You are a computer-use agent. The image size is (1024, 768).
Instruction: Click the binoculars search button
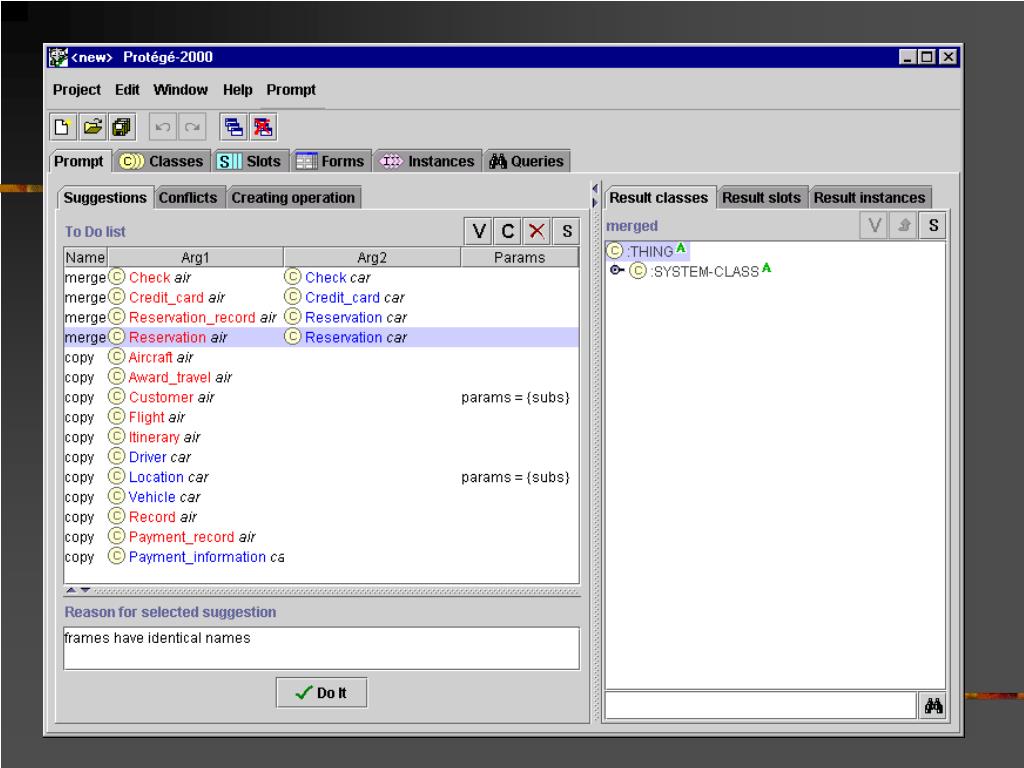933,705
